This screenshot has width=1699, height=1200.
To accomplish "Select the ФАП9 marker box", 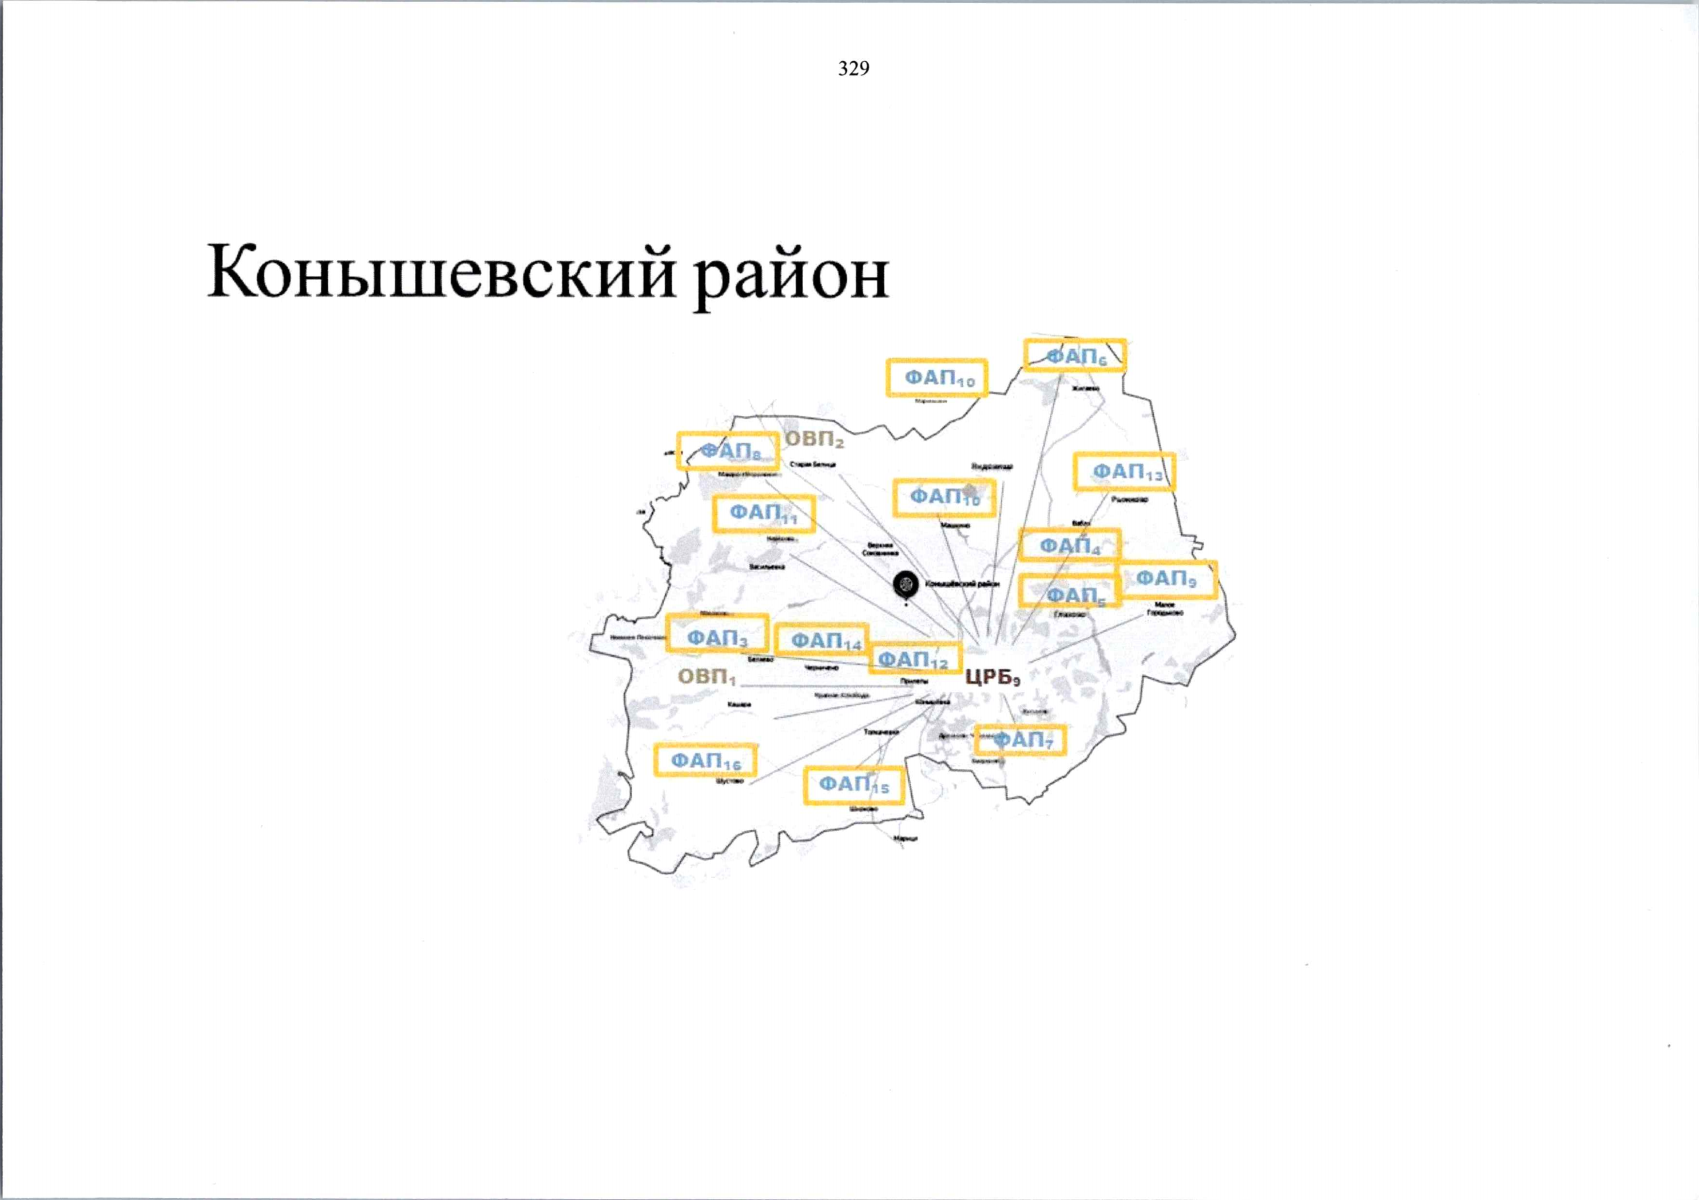I will click(x=1167, y=579).
